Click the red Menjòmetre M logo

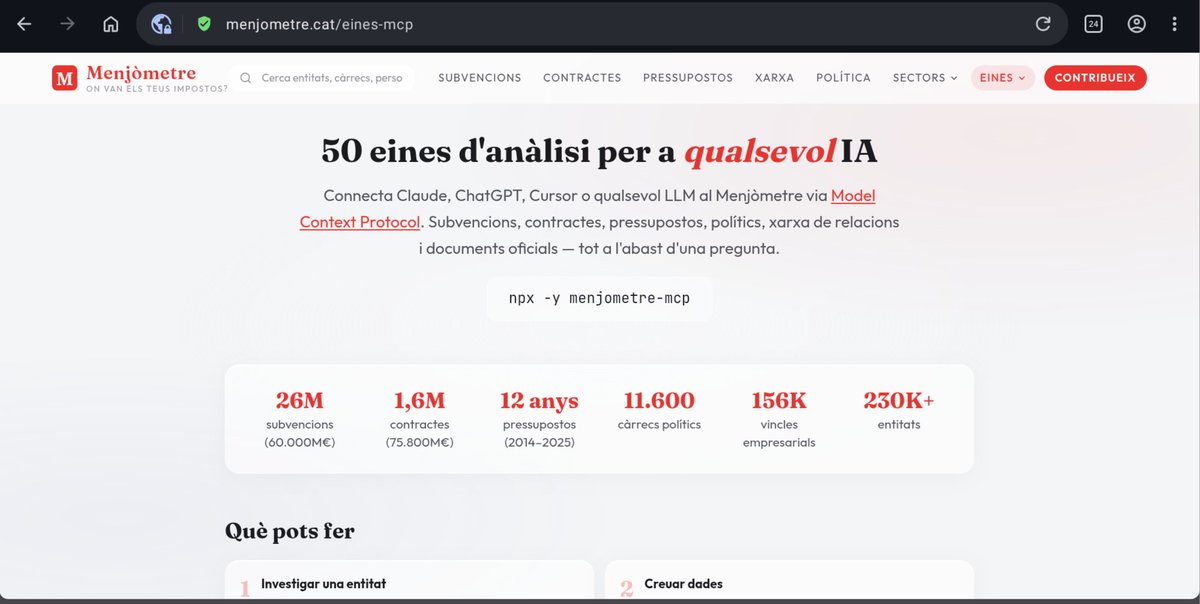(x=65, y=78)
